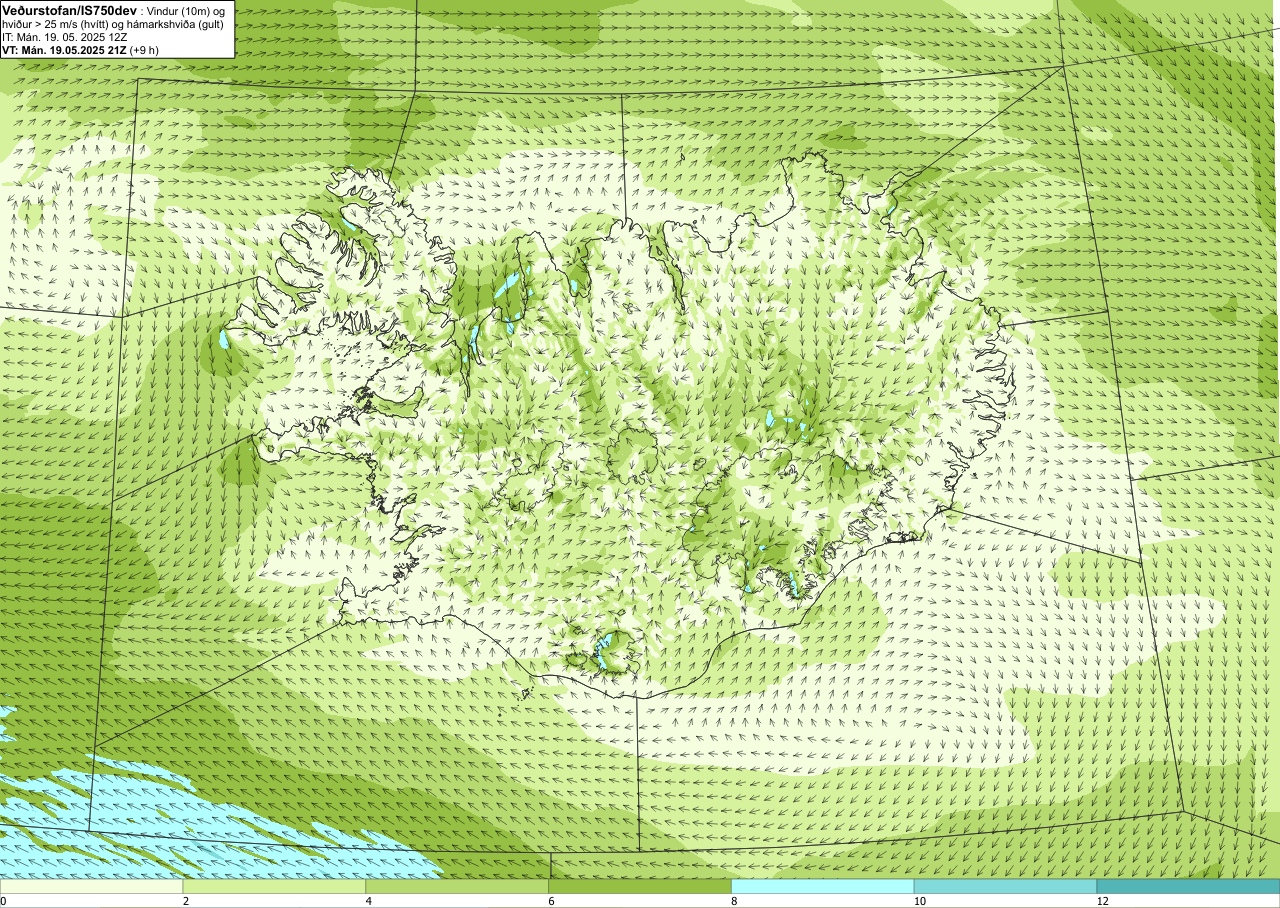Click the '0' tick label on the color scale
1280x908 pixels.
point(4,901)
